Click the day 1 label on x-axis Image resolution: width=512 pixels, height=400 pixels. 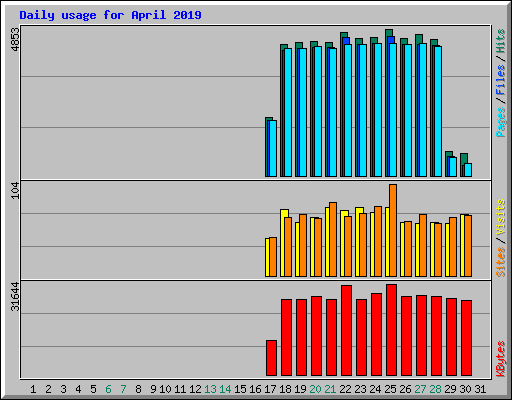pos(33,389)
